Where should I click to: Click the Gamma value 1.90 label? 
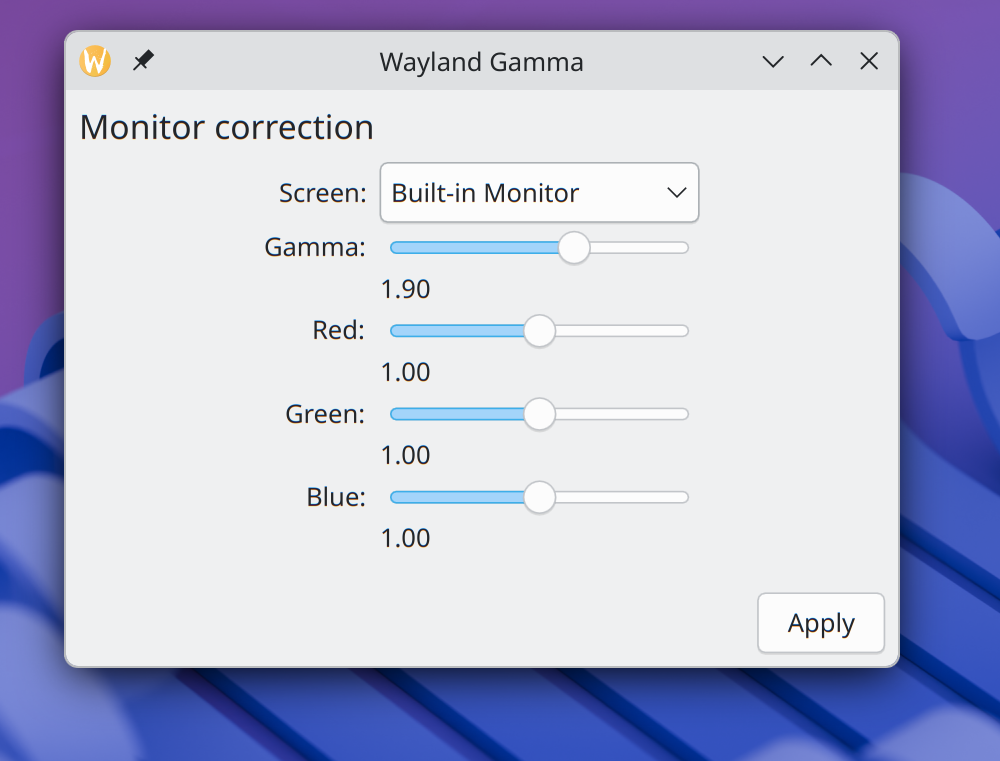[x=406, y=289]
